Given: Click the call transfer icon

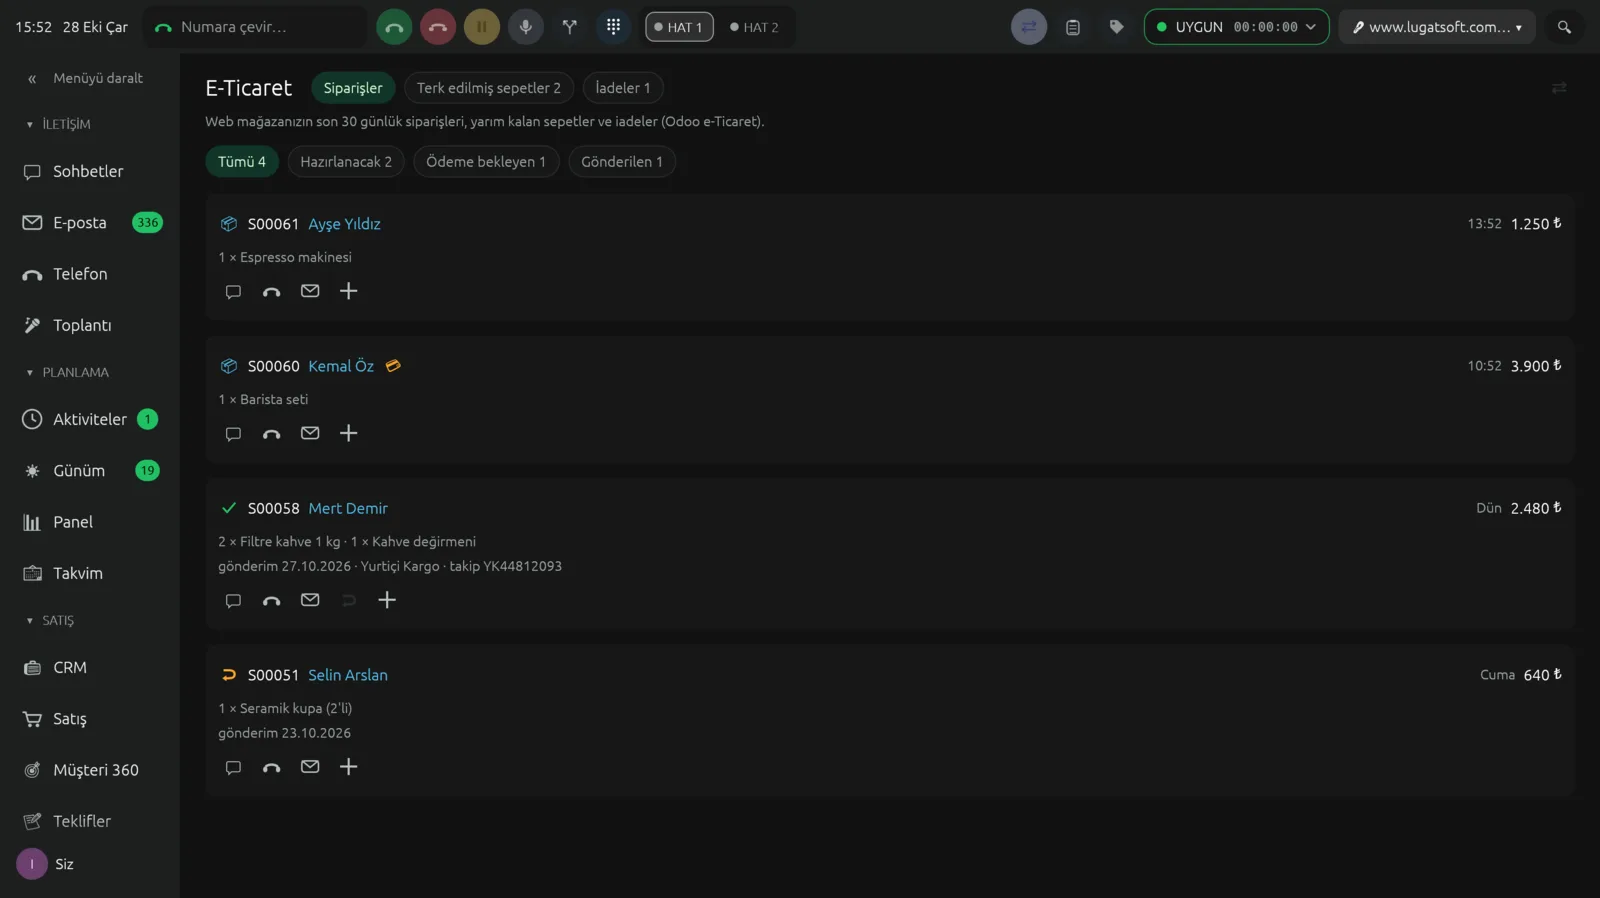Looking at the screenshot, I should point(570,27).
